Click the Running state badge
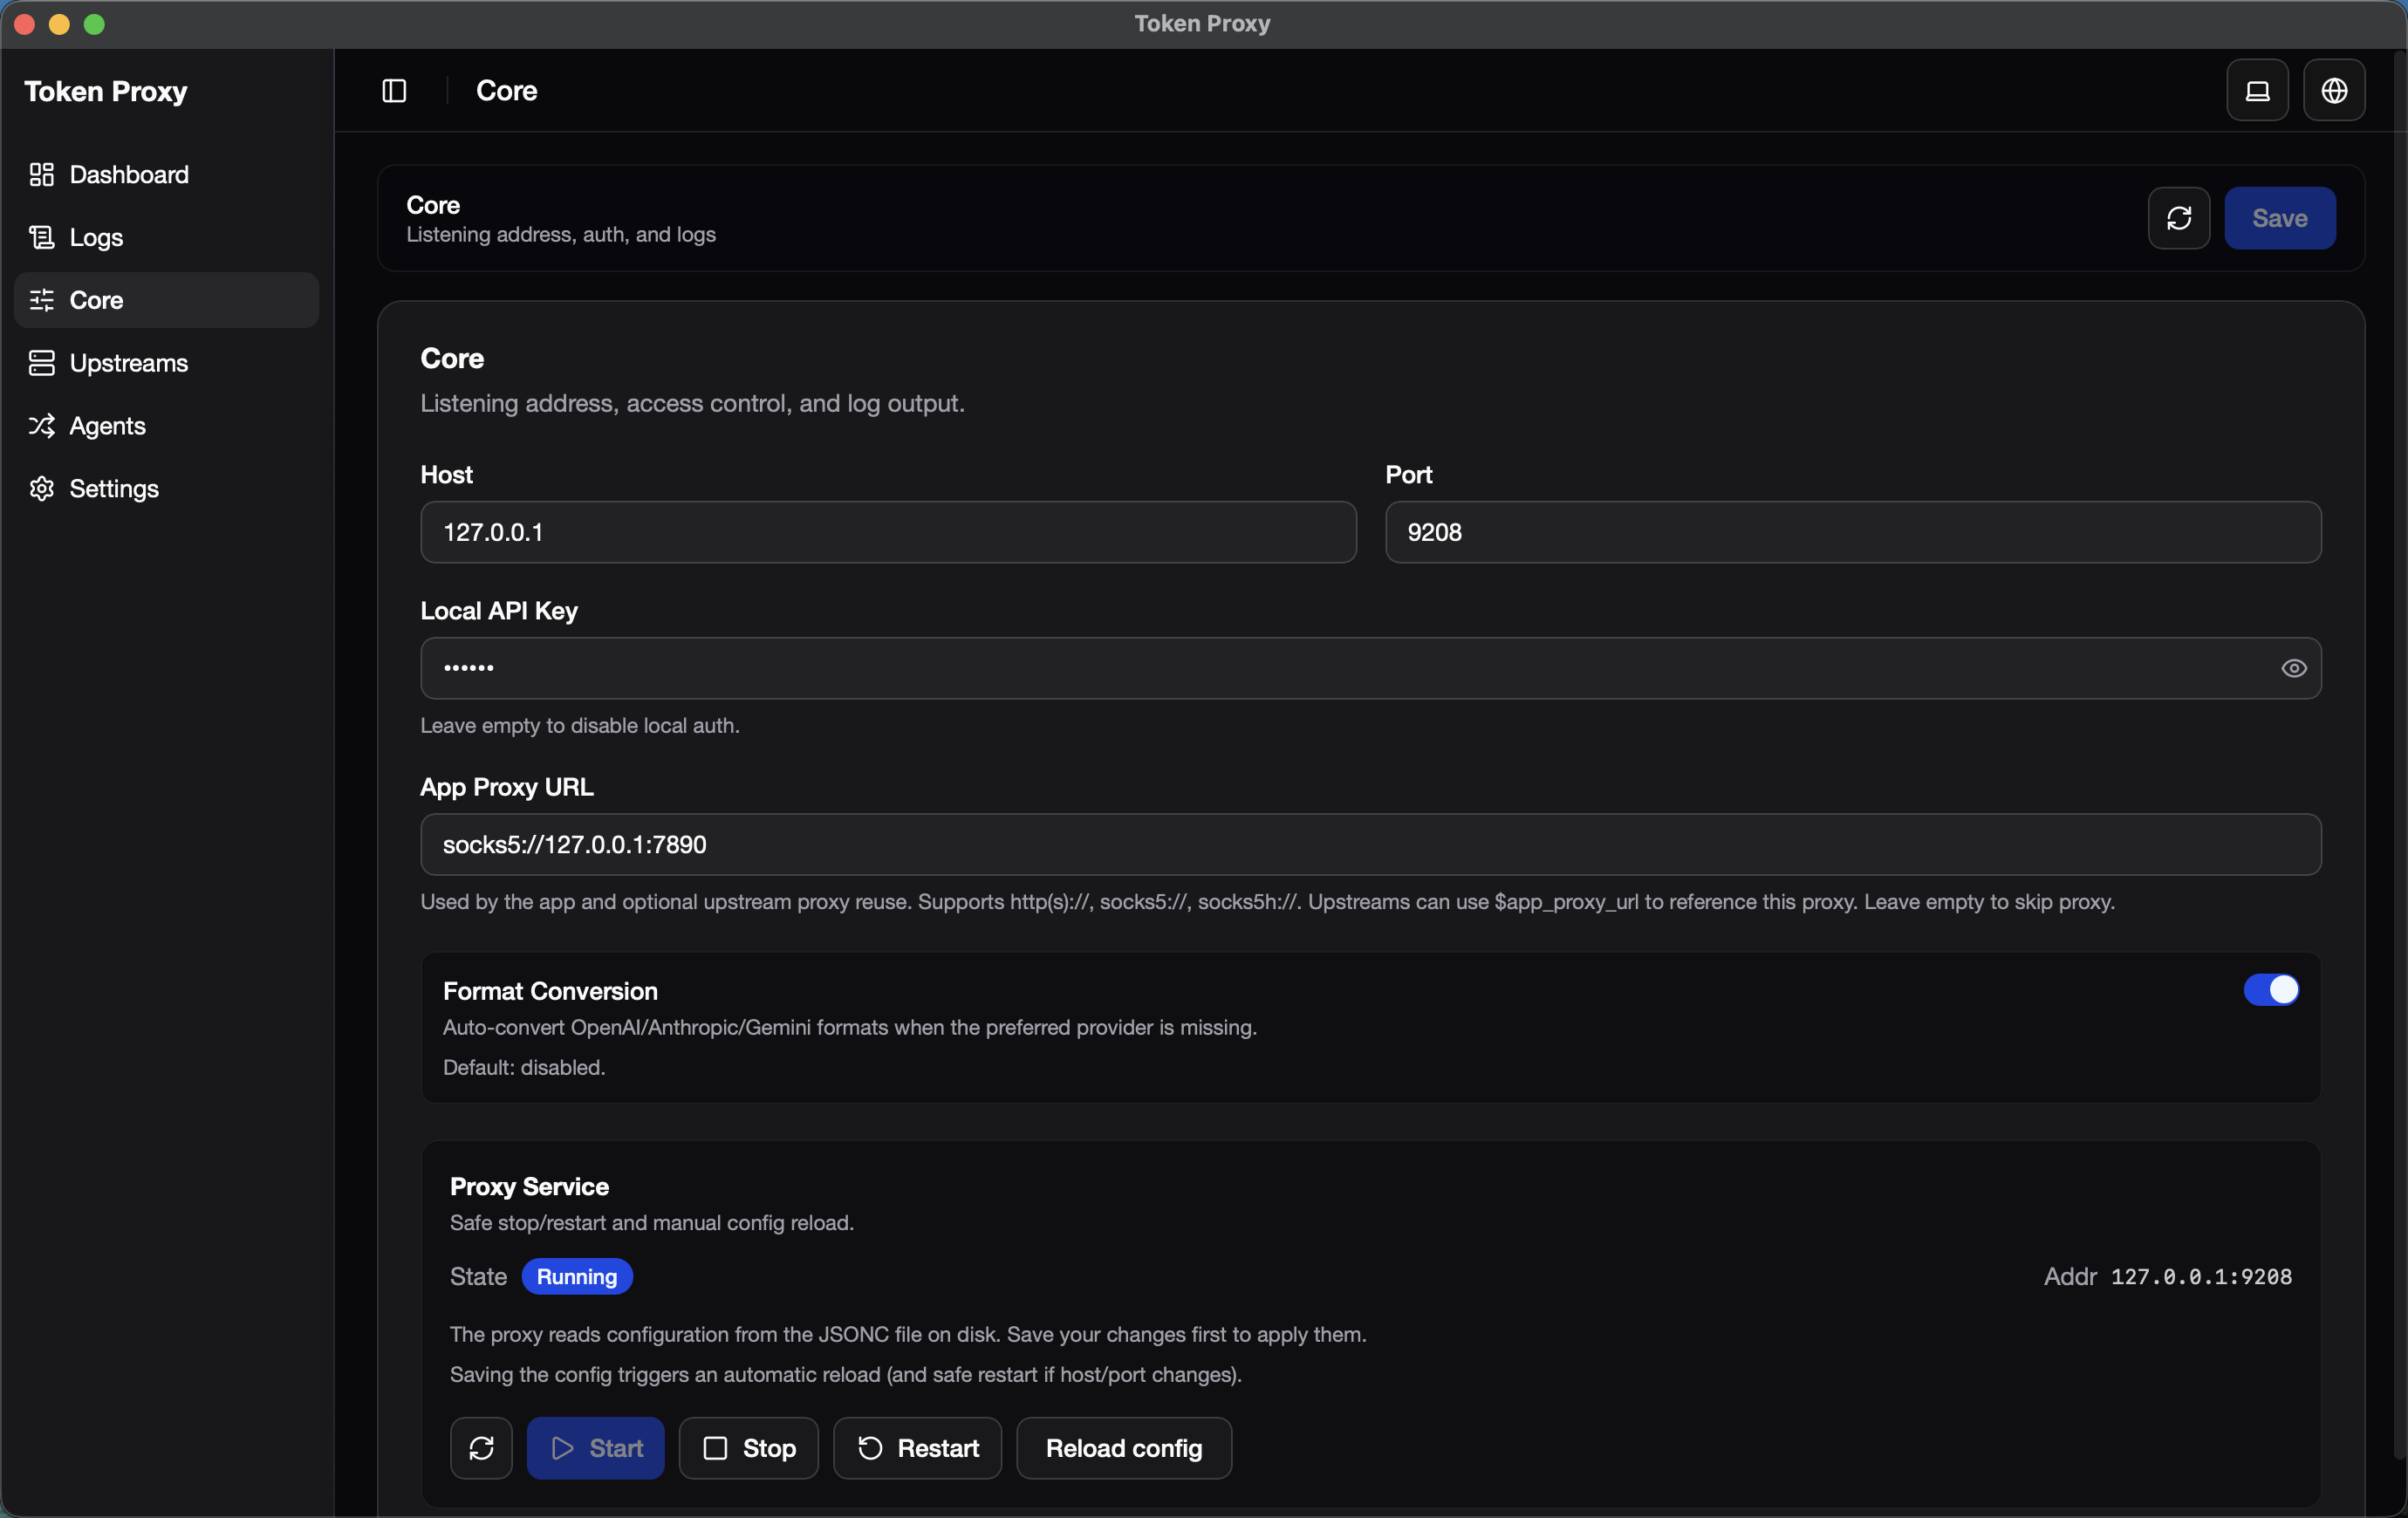The width and height of the screenshot is (2408, 1518). click(576, 1276)
